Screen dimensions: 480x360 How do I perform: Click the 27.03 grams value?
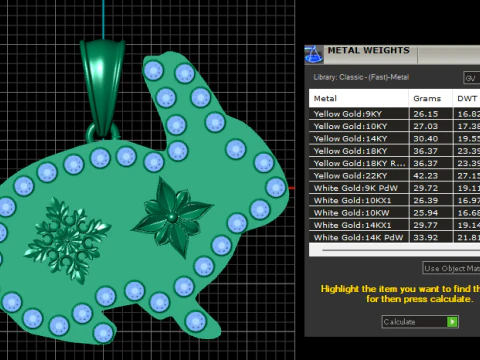(426, 126)
